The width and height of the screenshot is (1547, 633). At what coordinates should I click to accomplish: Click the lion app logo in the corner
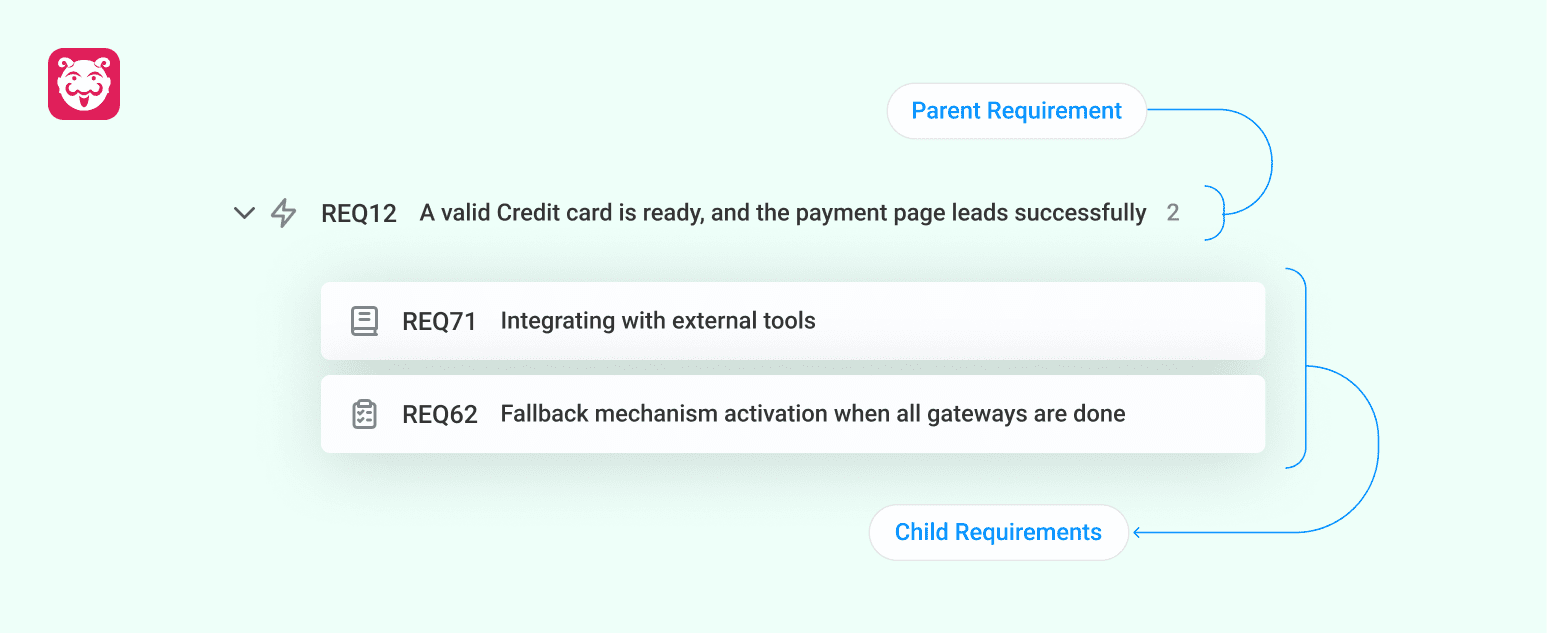point(84,84)
